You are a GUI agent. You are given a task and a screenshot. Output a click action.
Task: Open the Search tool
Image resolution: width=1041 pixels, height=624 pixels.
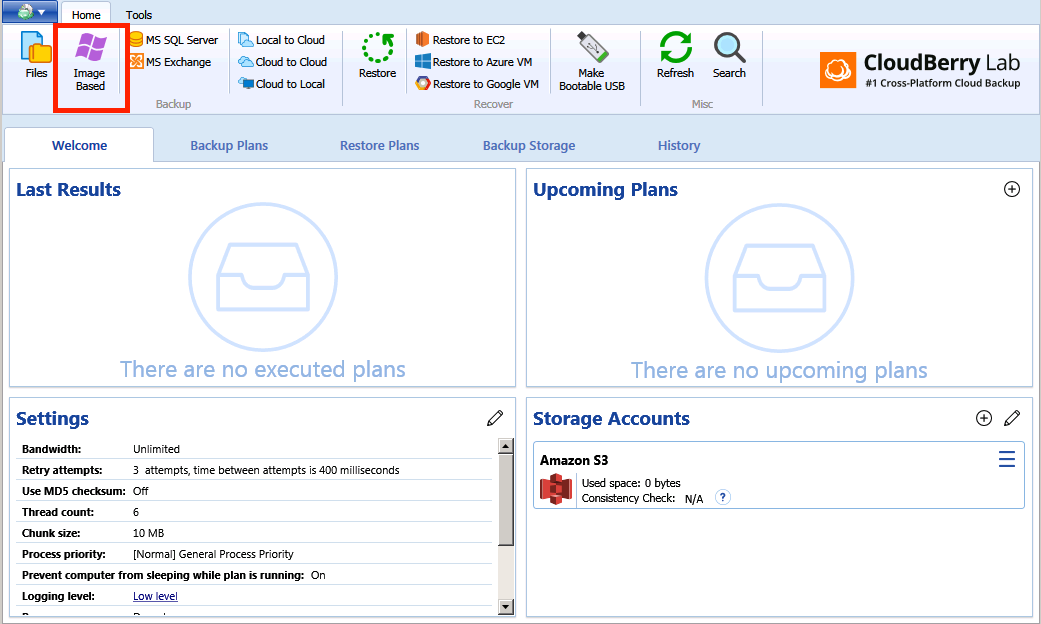(729, 56)
